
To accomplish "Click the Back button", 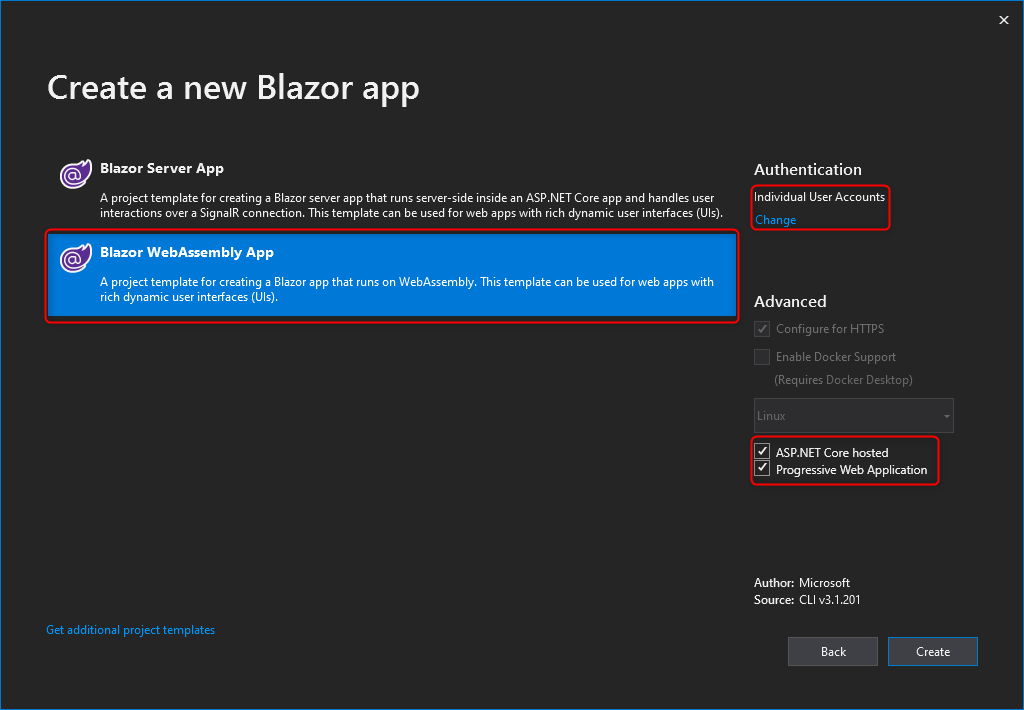I will pyautogui.click(x=833, y=651).
